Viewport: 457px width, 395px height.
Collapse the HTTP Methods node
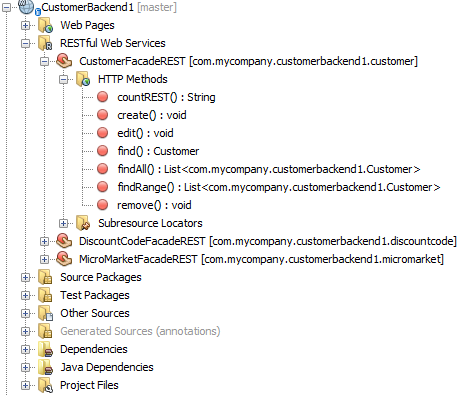pyautogui.click(x=63, y=79)
